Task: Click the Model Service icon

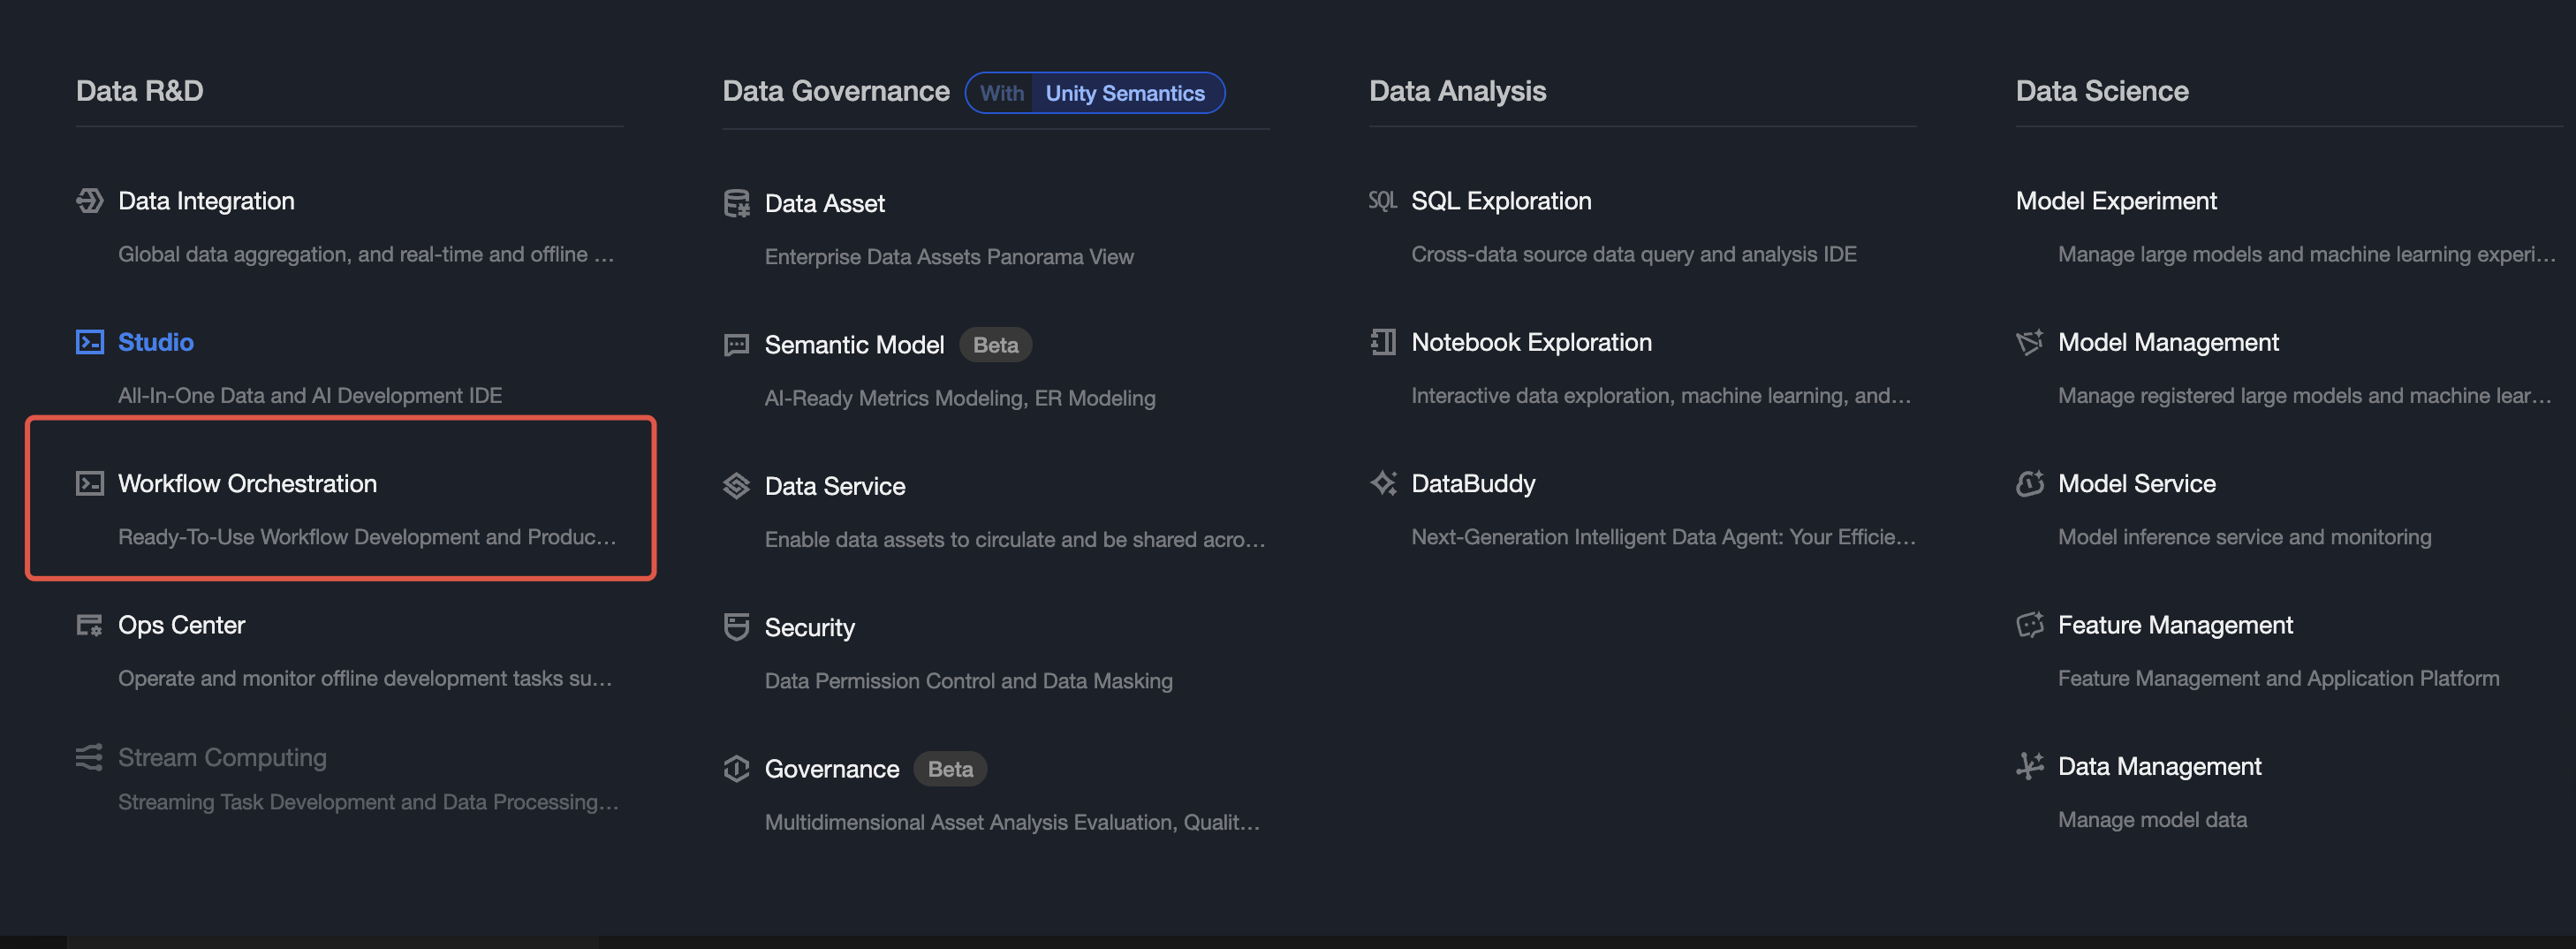Action: 2030,484
